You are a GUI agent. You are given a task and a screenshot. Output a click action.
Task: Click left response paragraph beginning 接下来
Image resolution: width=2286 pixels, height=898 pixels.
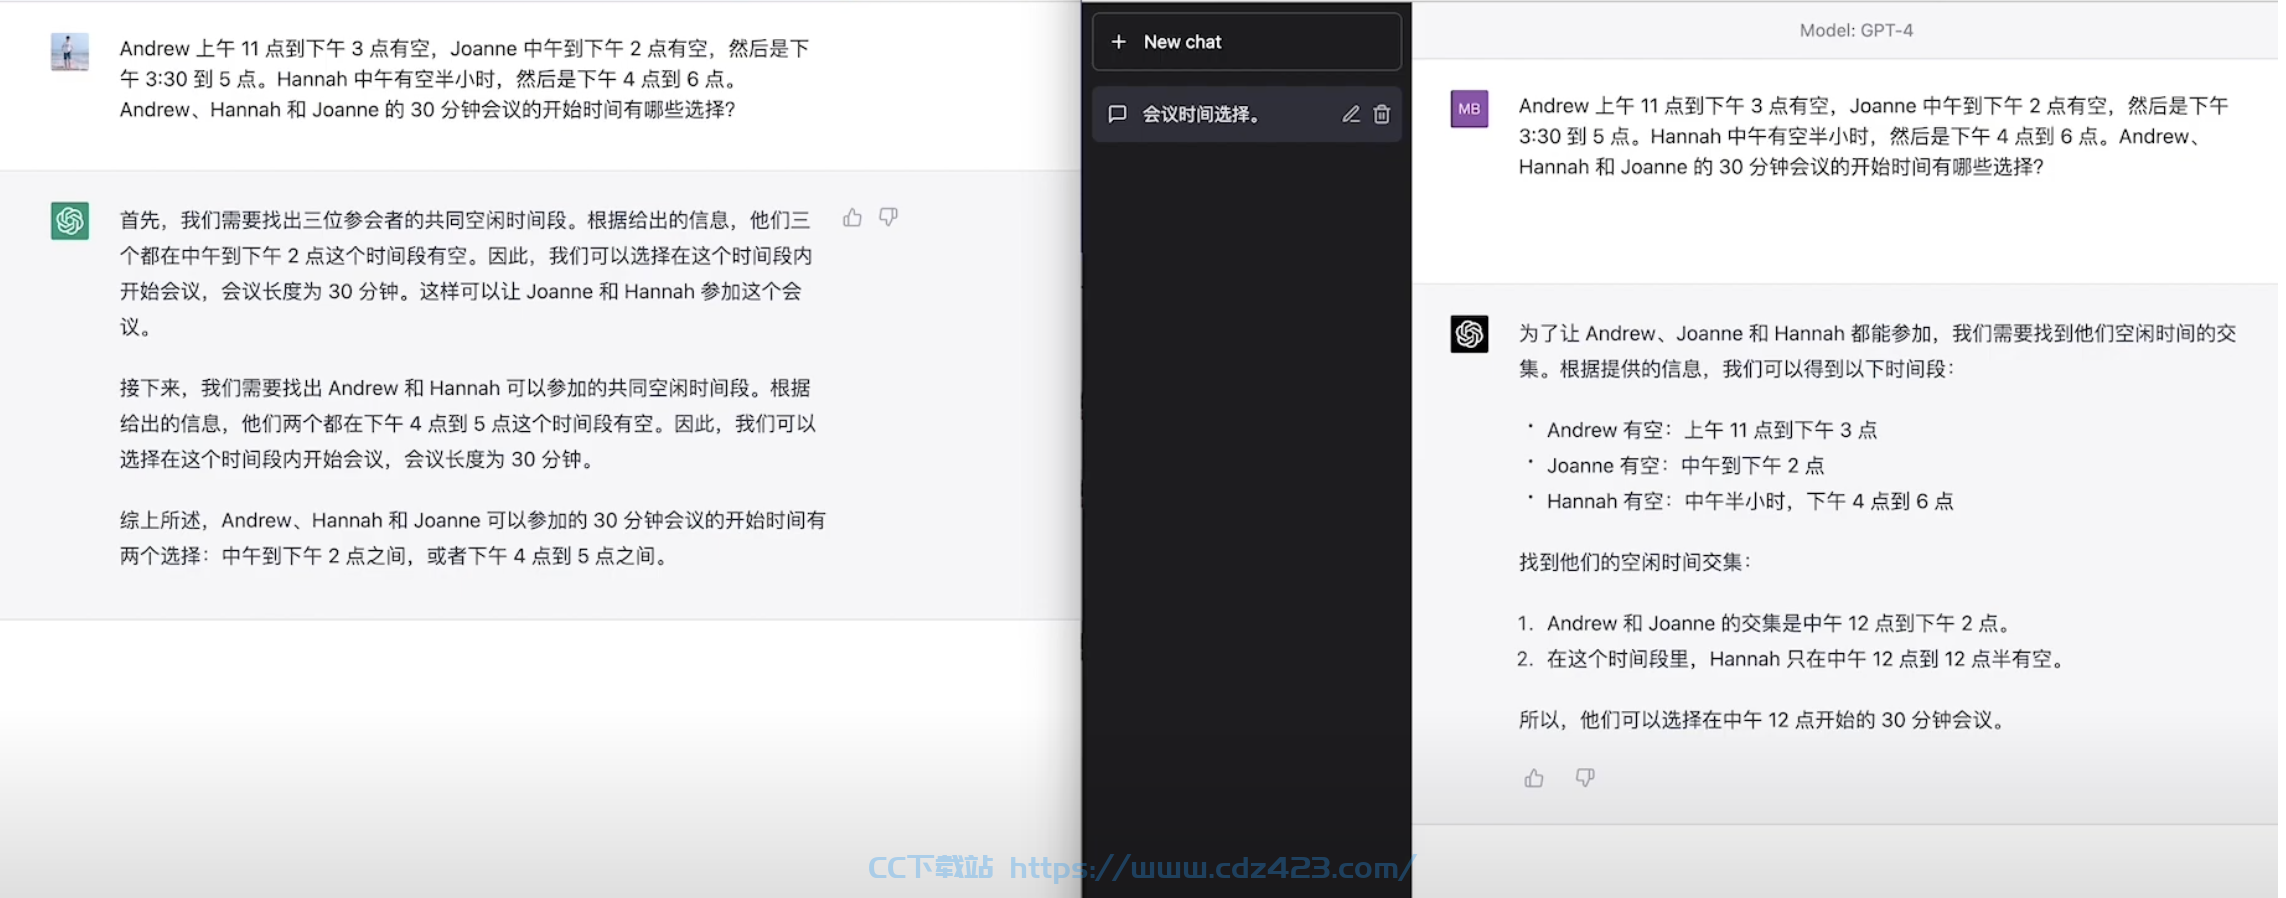point(468,423)
